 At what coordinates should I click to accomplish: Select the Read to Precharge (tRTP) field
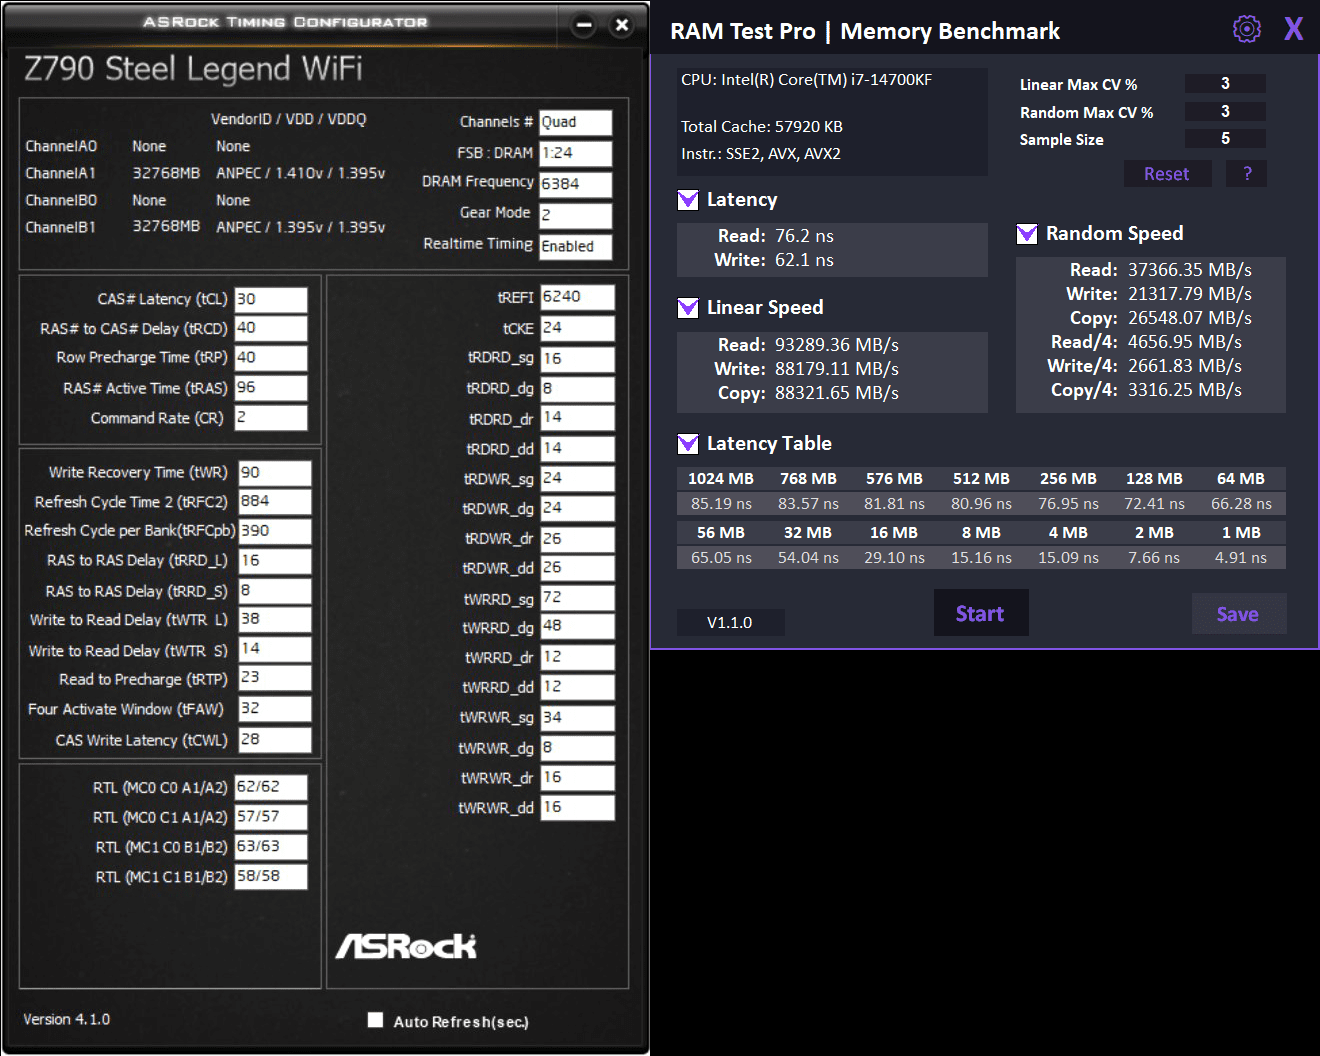[275, 679]
